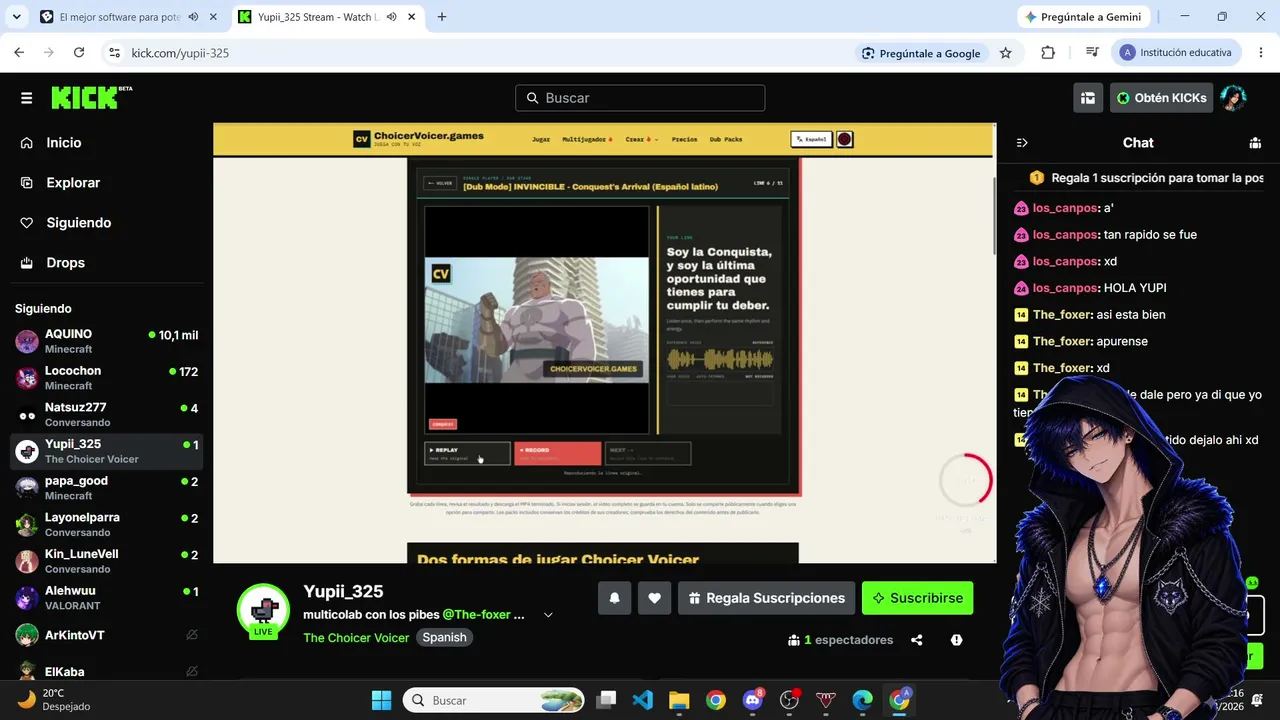Click the 'Regala 1 suscripción' chat banner
This screenshot has width=1280, height=720.
[x=1146, y=178]
